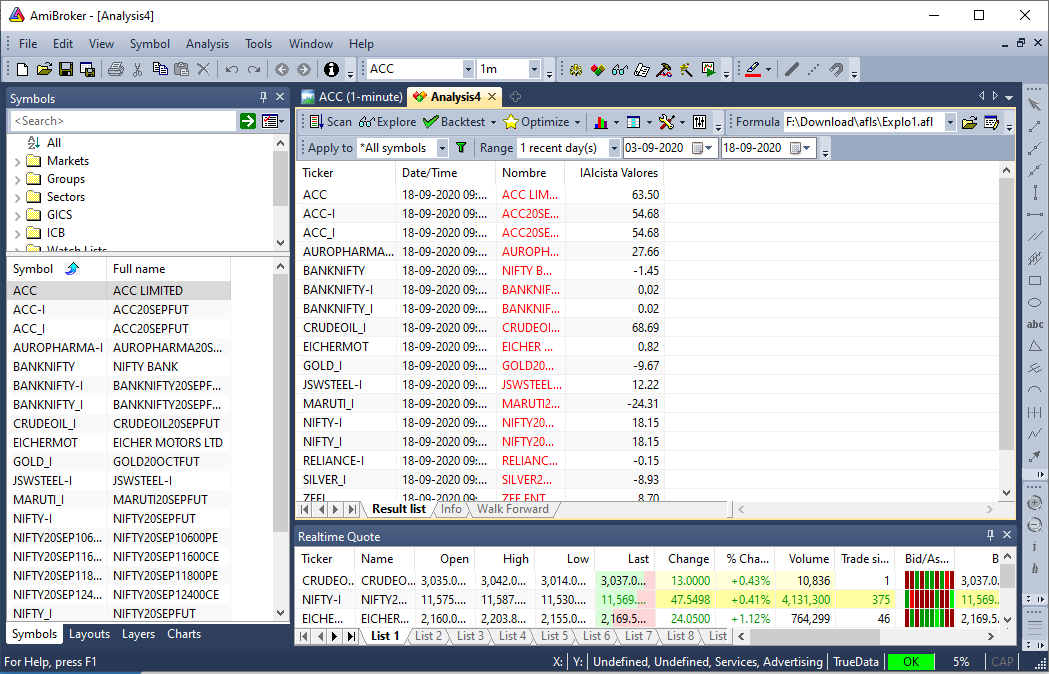Run the Scan analysis
Viewport: 1049px width, 674px height.
tap(330, 122)
